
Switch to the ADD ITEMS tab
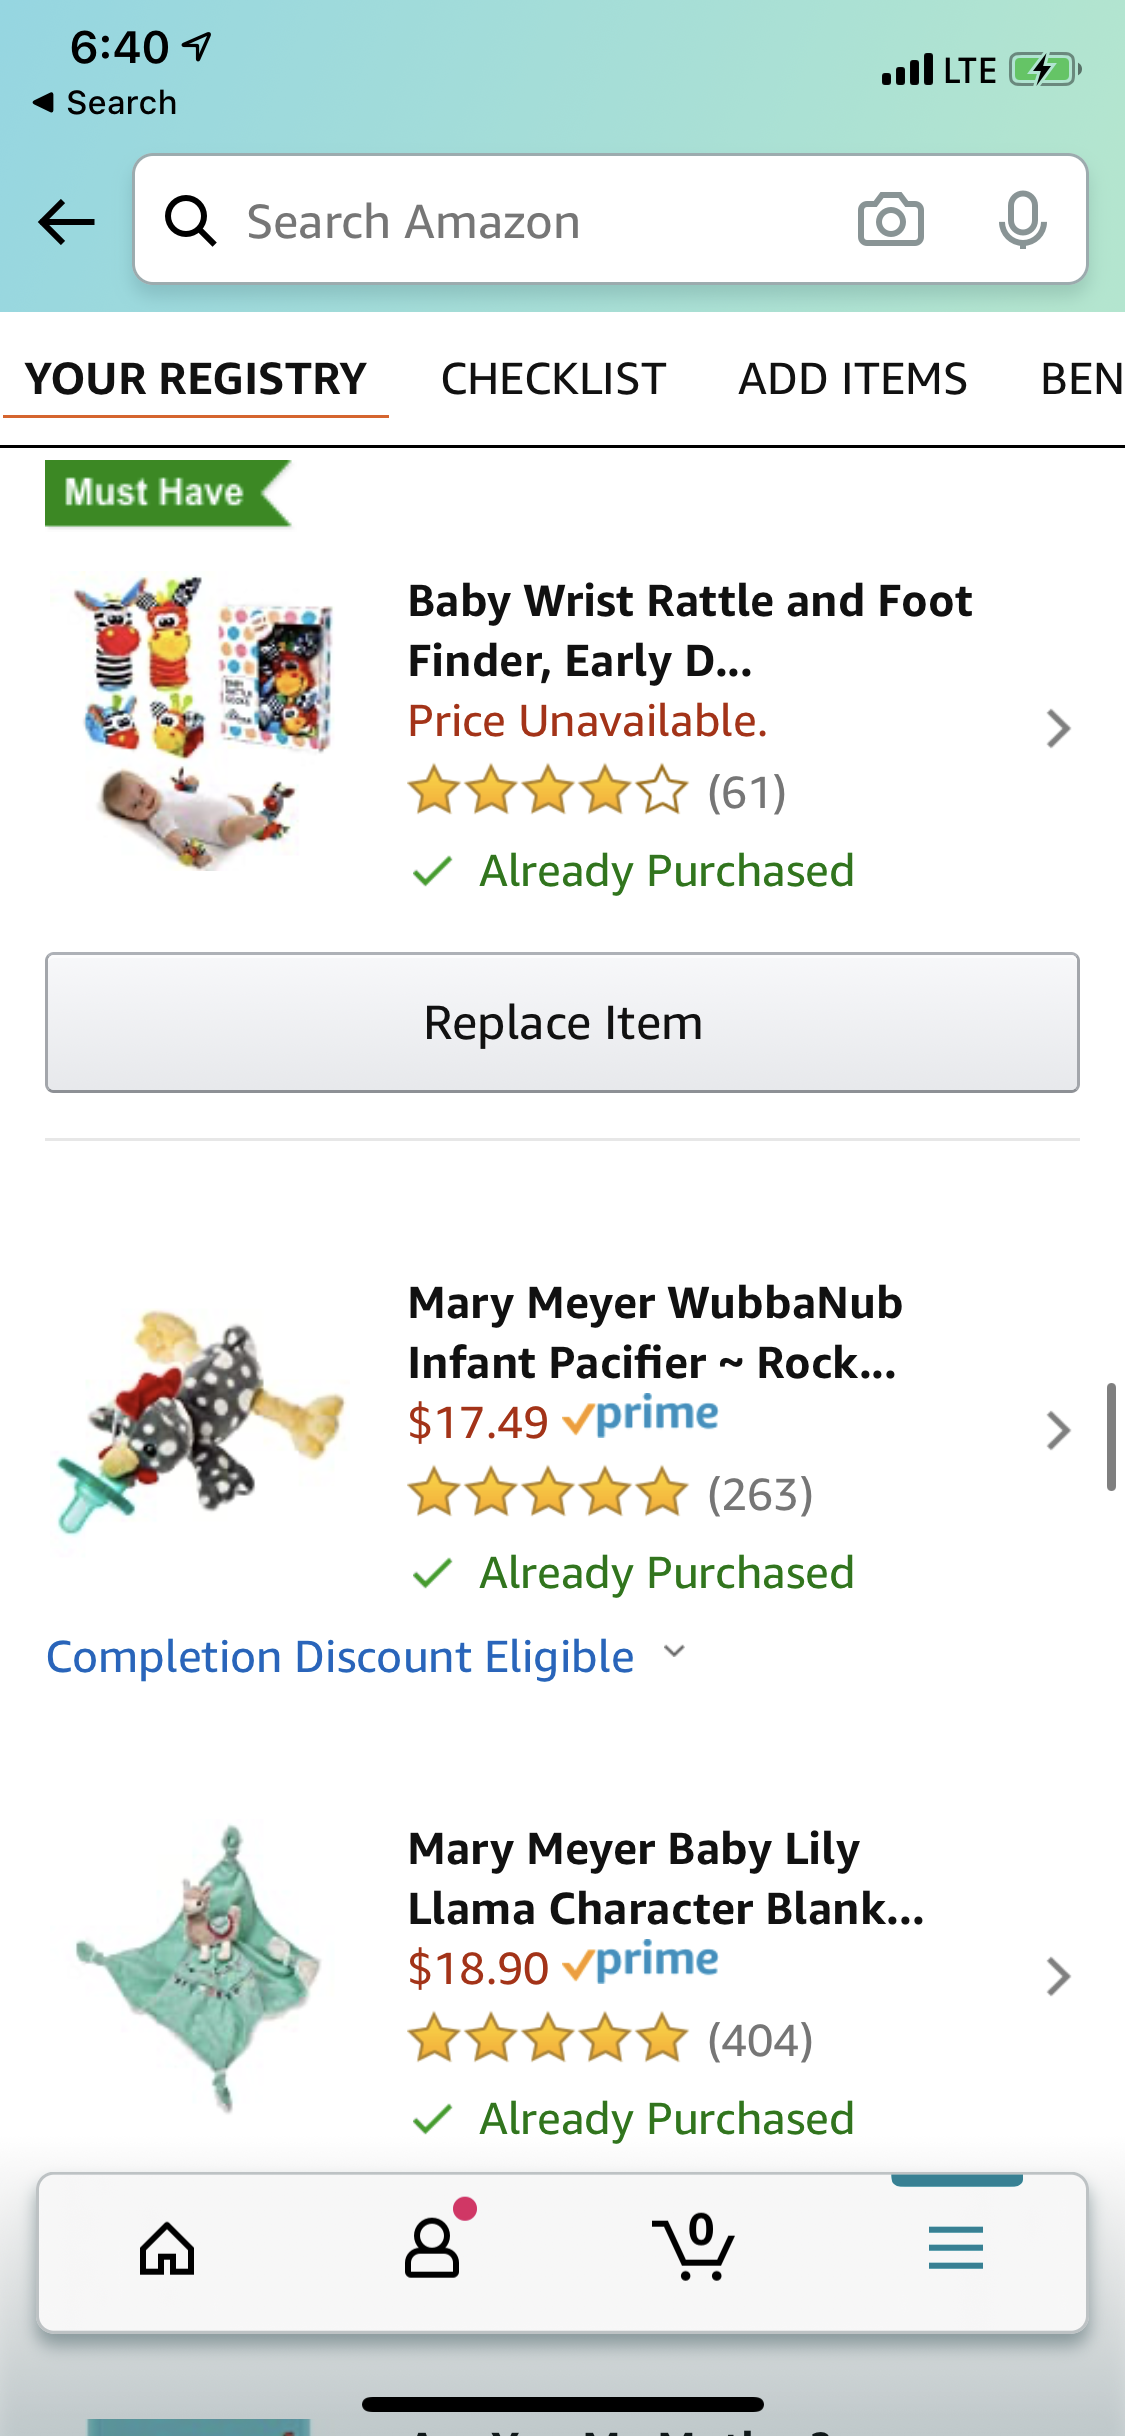tap(852, 380)
